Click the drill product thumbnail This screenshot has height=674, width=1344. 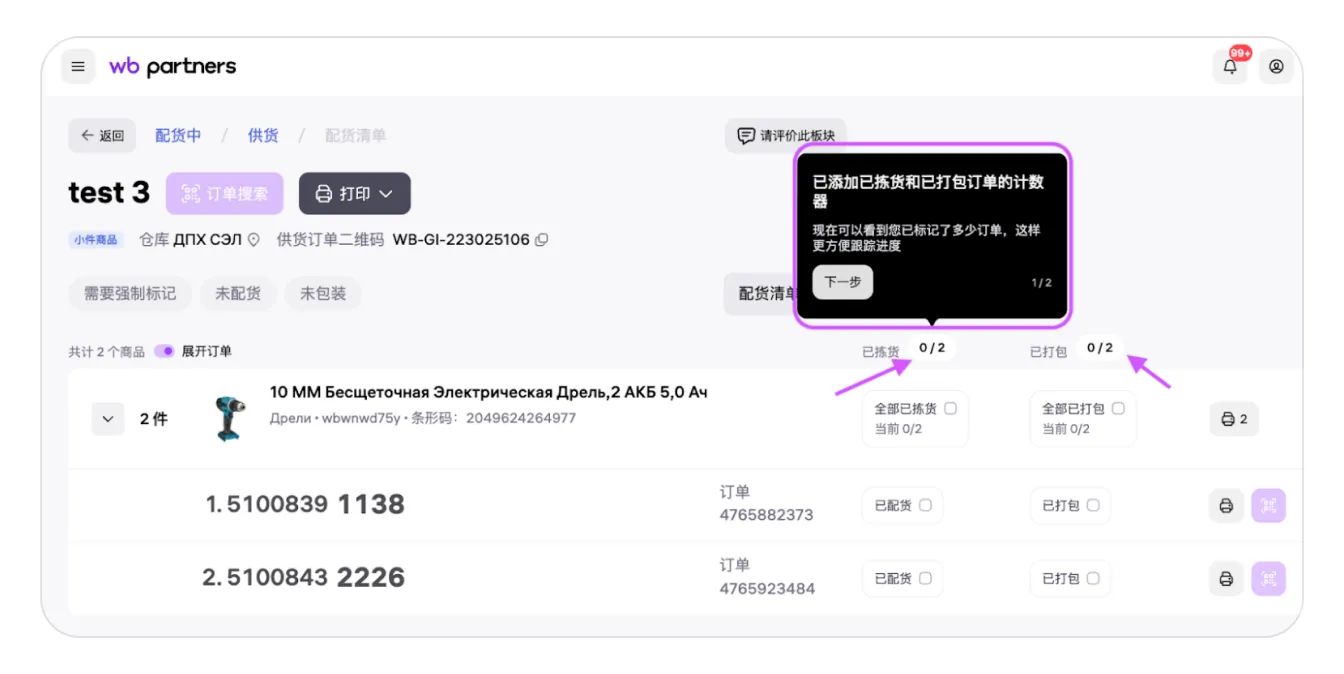(x=229, y=419)
